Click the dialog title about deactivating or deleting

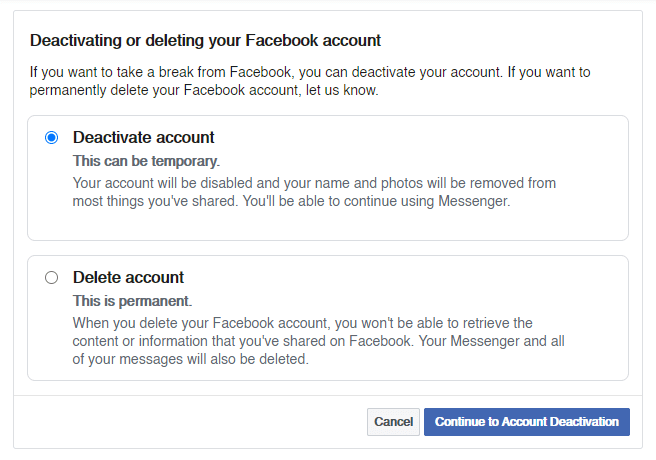205,41
